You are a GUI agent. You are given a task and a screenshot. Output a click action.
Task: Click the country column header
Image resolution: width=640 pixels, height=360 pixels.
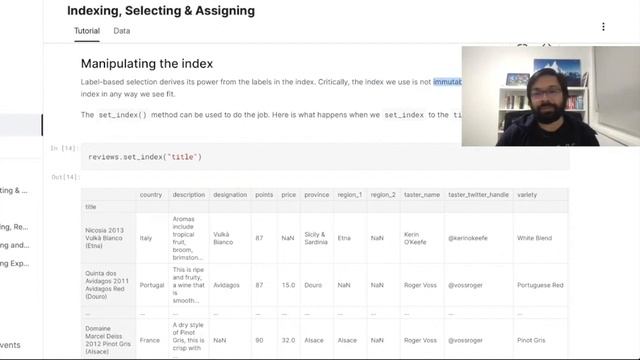[x=151, y=195]
